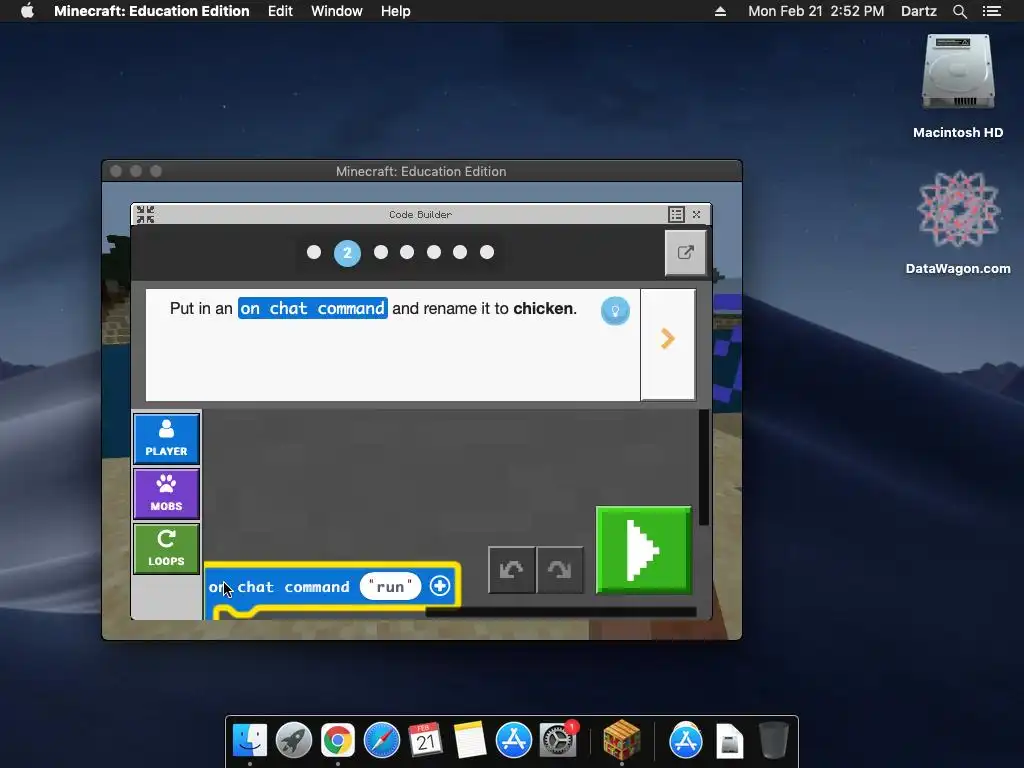Open Minecraft bookshelf icon in Dock

(622, 740)
